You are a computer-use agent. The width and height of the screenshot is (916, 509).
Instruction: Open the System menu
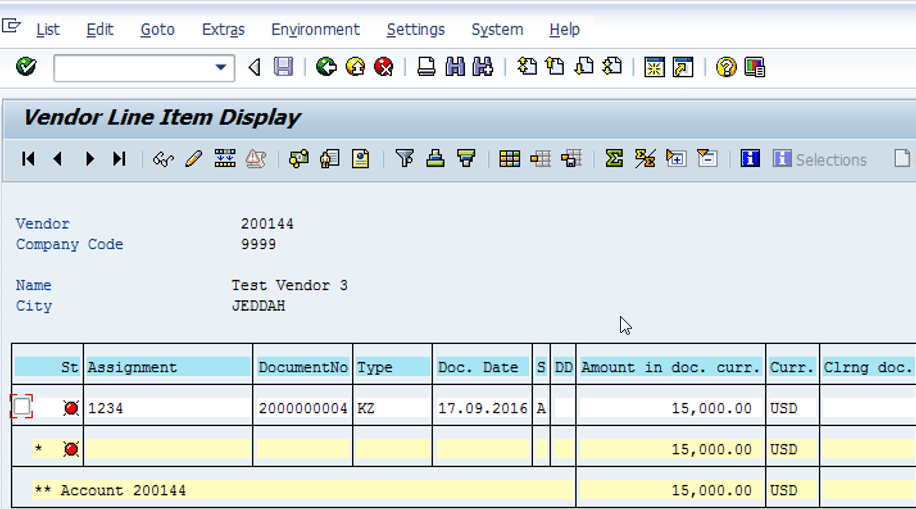click(497, 29)
